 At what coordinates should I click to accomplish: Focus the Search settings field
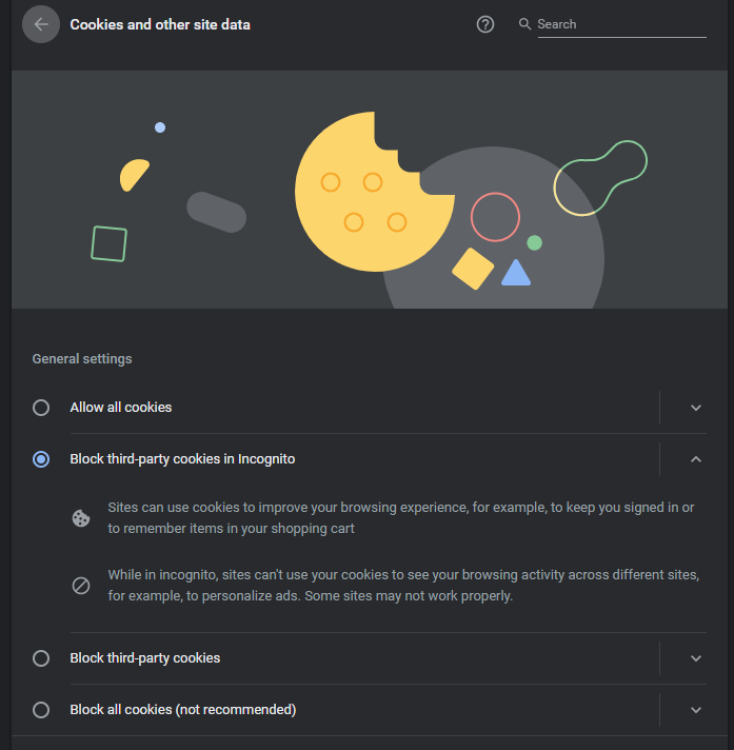coord(622,24)
